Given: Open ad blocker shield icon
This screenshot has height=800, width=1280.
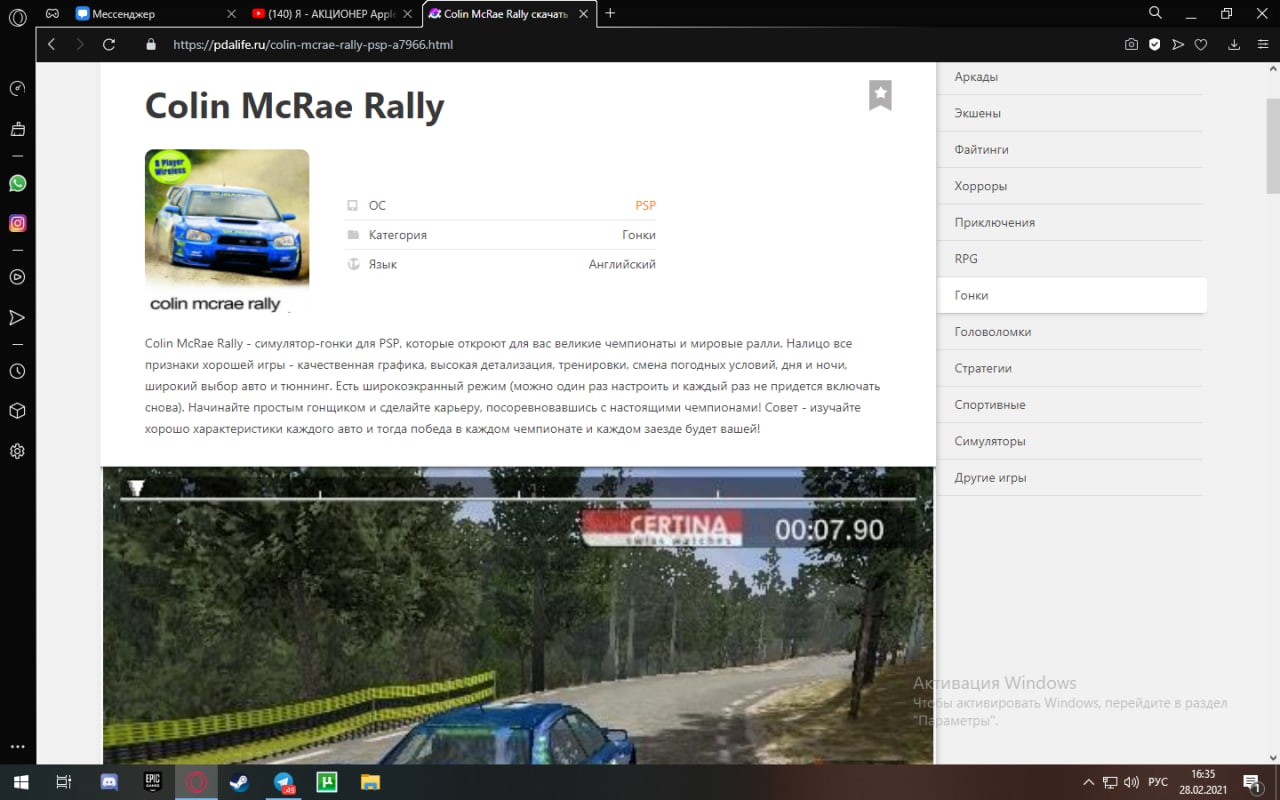Looking at the screenshot, I should point(1154,44).
